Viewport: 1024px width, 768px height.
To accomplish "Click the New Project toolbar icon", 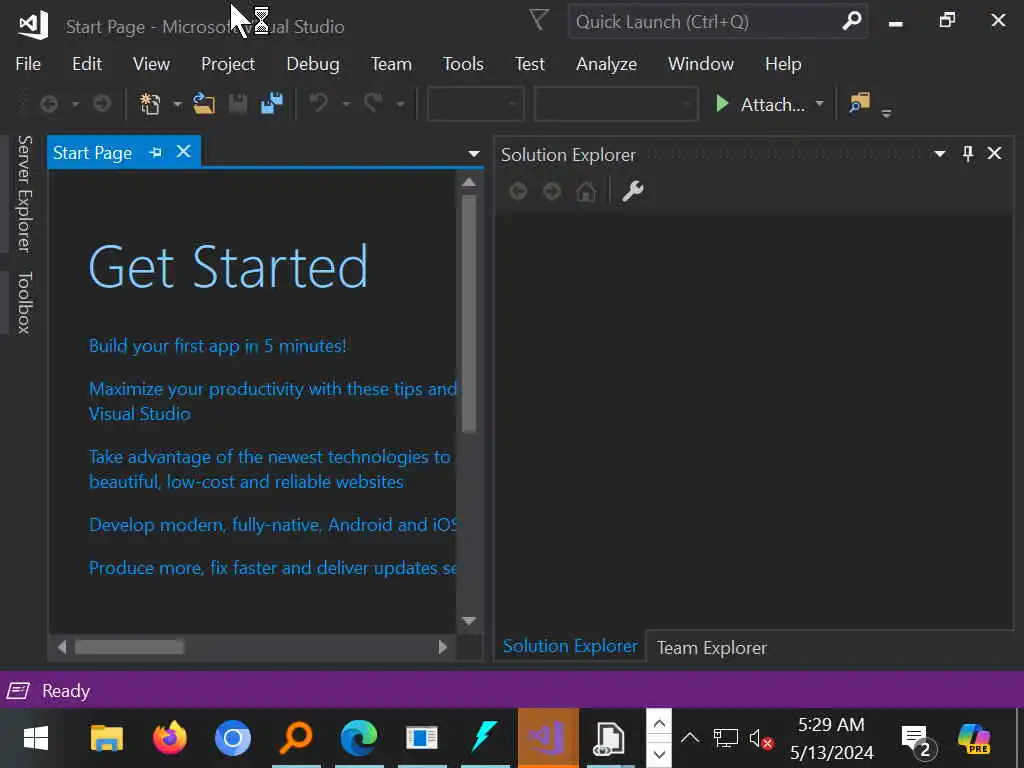I will [151, 104].
